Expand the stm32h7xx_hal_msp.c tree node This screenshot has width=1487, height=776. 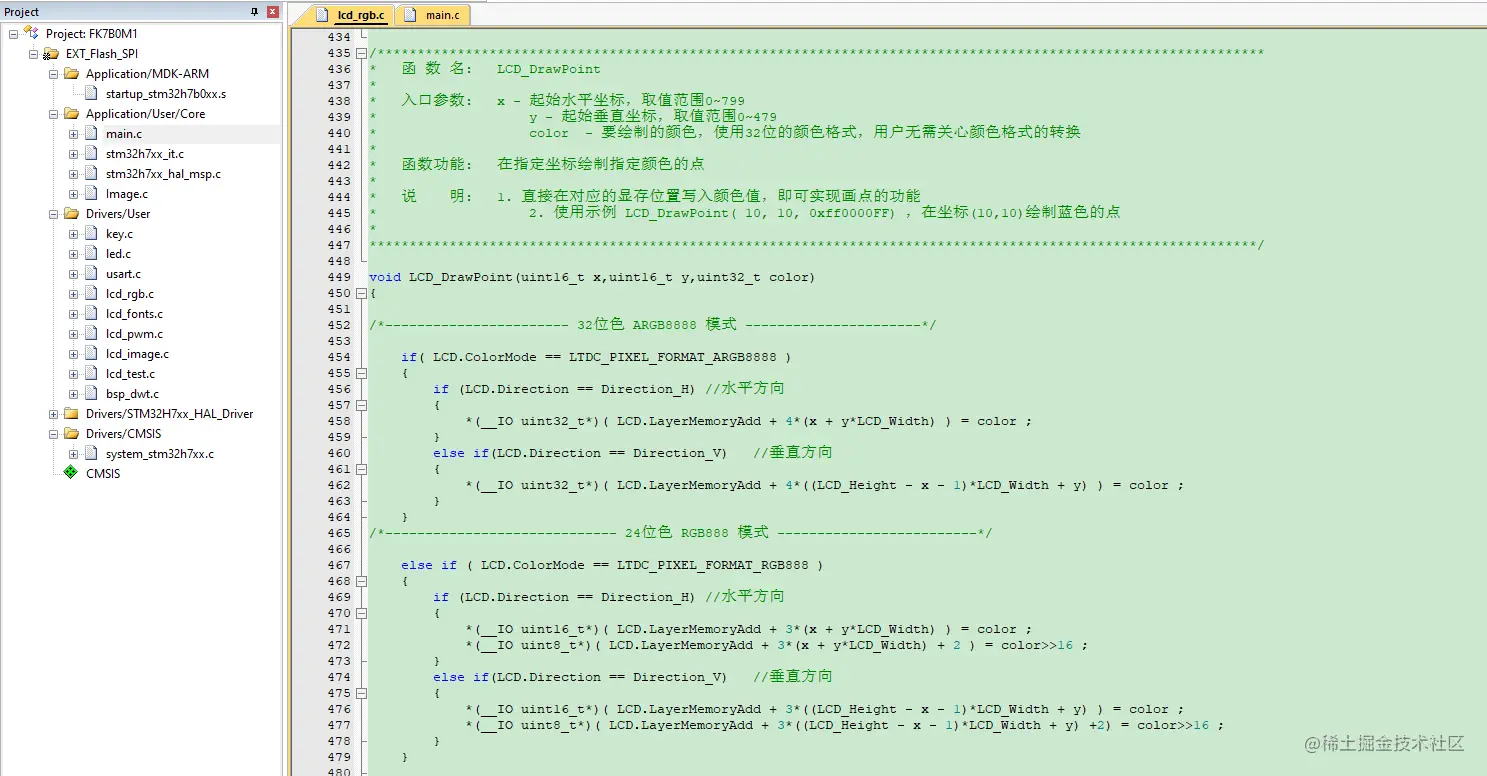coord(74,174)
